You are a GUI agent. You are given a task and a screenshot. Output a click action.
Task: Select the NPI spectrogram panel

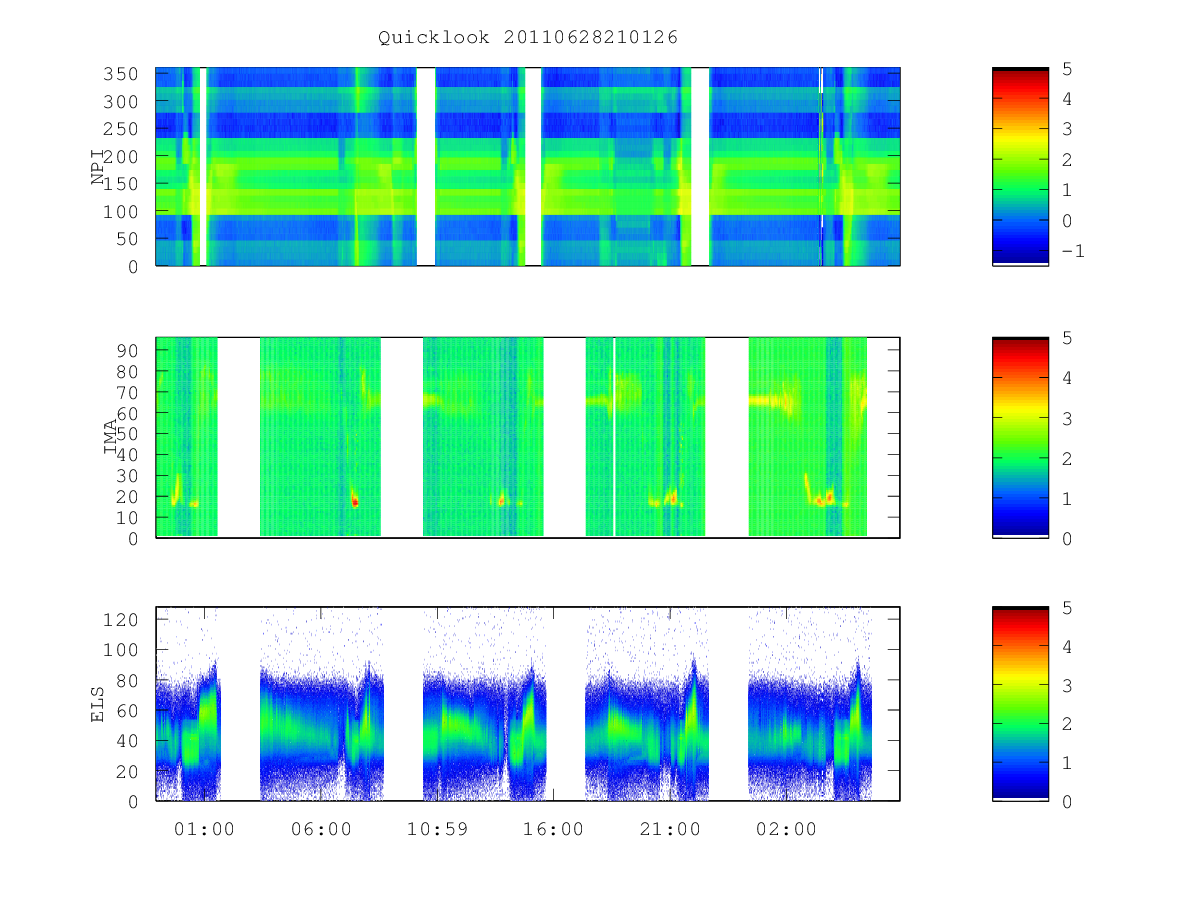(x=528, y=166)
